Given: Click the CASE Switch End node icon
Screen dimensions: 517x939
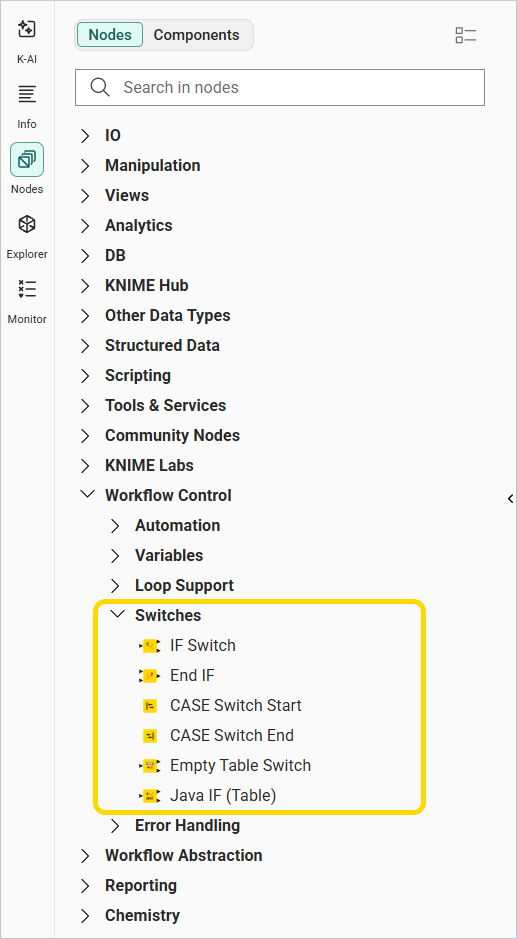Looking at the screenshot, I should tap(150, 735).
